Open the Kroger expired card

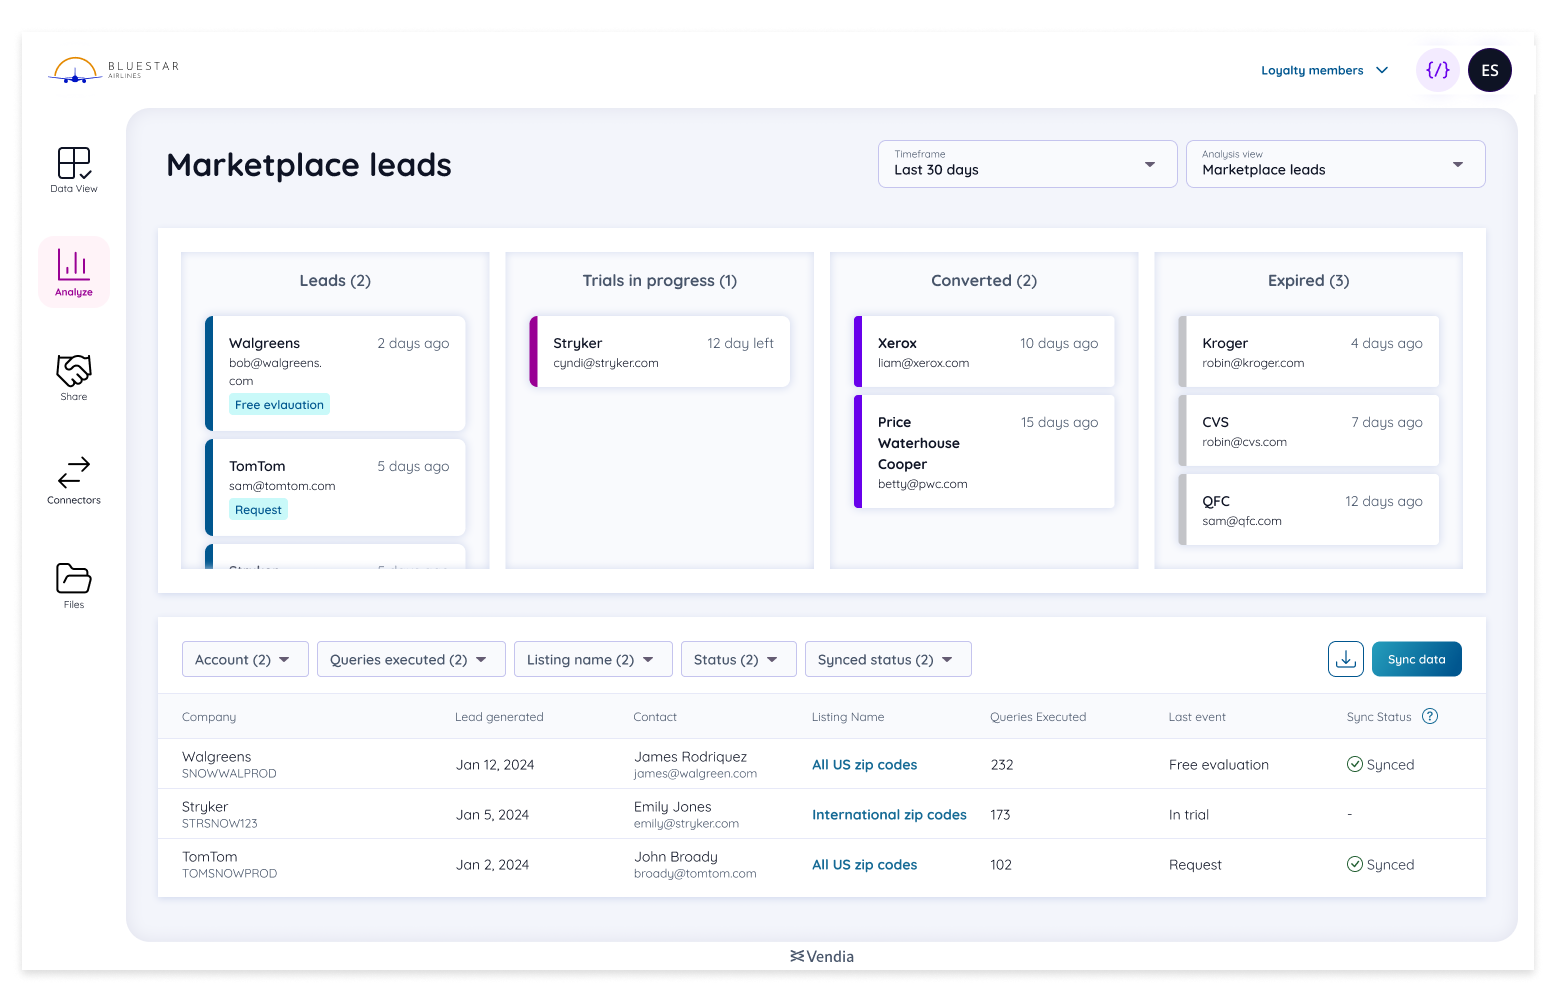tap(1309, 351)
